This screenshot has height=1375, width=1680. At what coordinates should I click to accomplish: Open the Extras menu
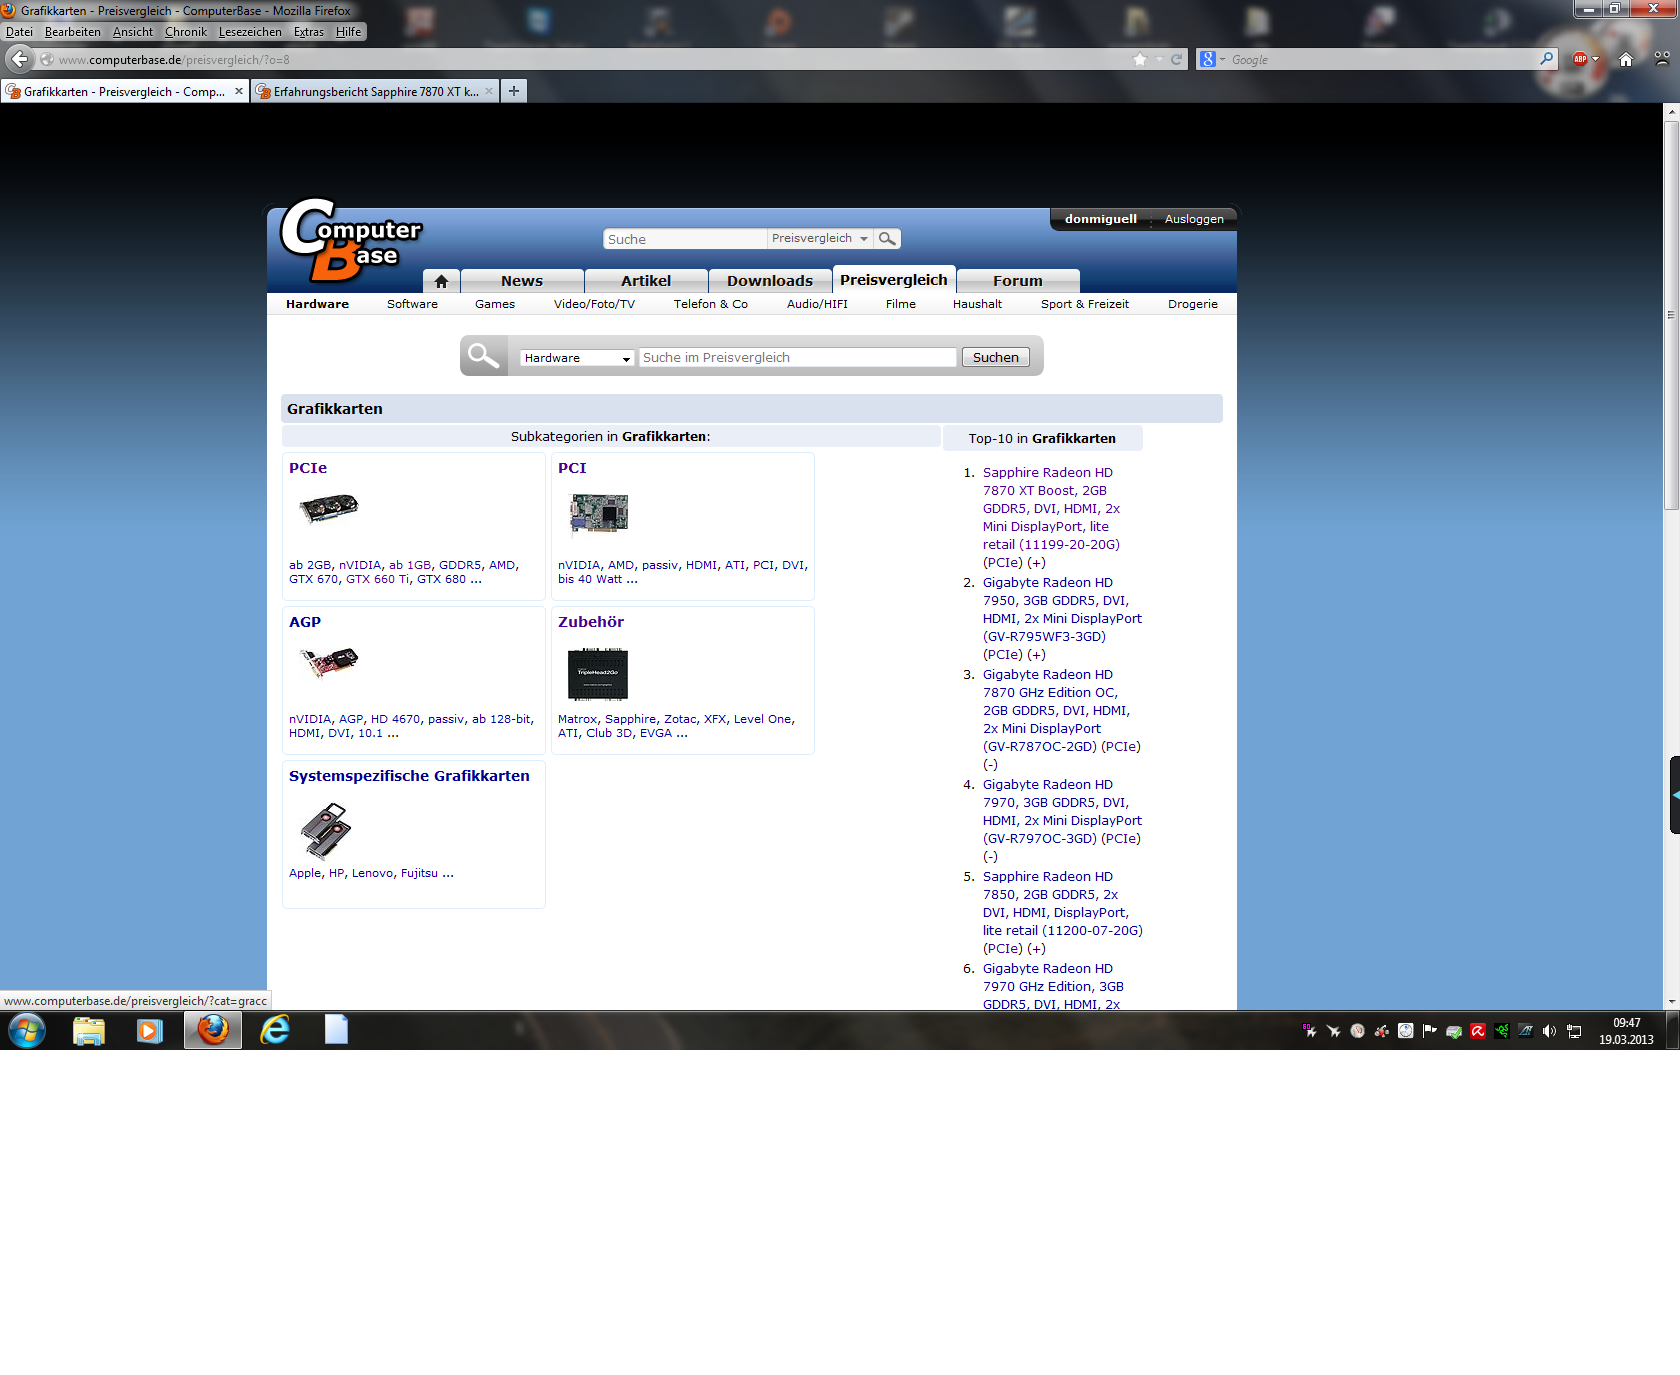point(309,32)
